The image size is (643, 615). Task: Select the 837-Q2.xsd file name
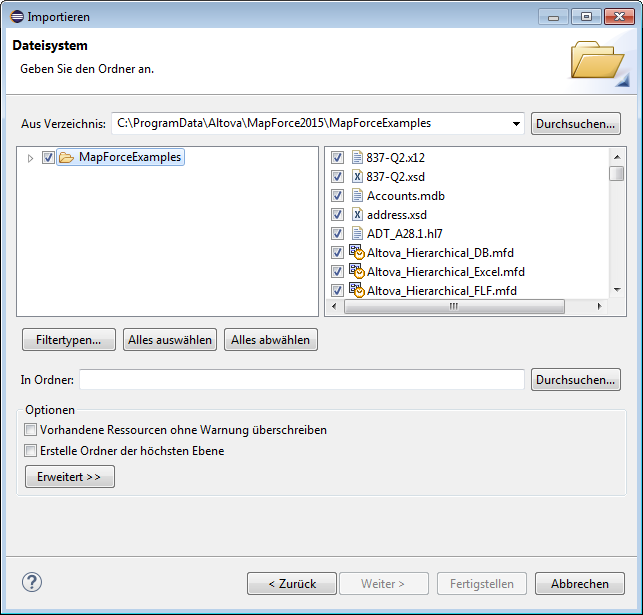[x=395, y=177]
